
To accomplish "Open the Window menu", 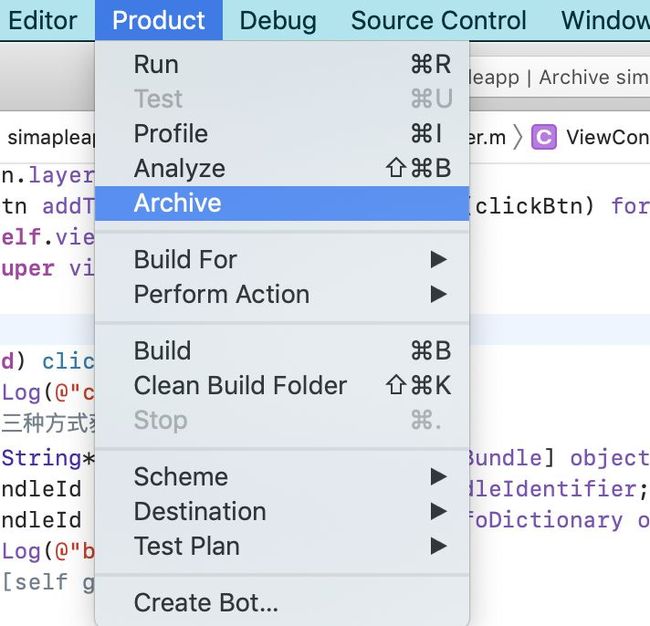I will tap(605, 20).
